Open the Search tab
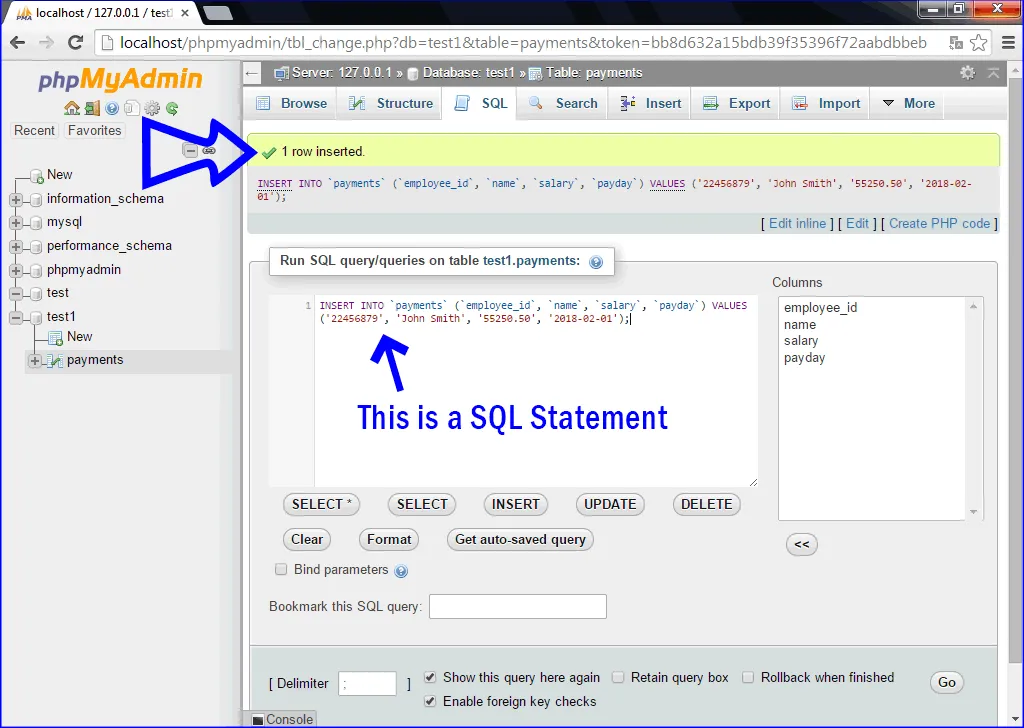1024x728 pixels. click(564, 103)
